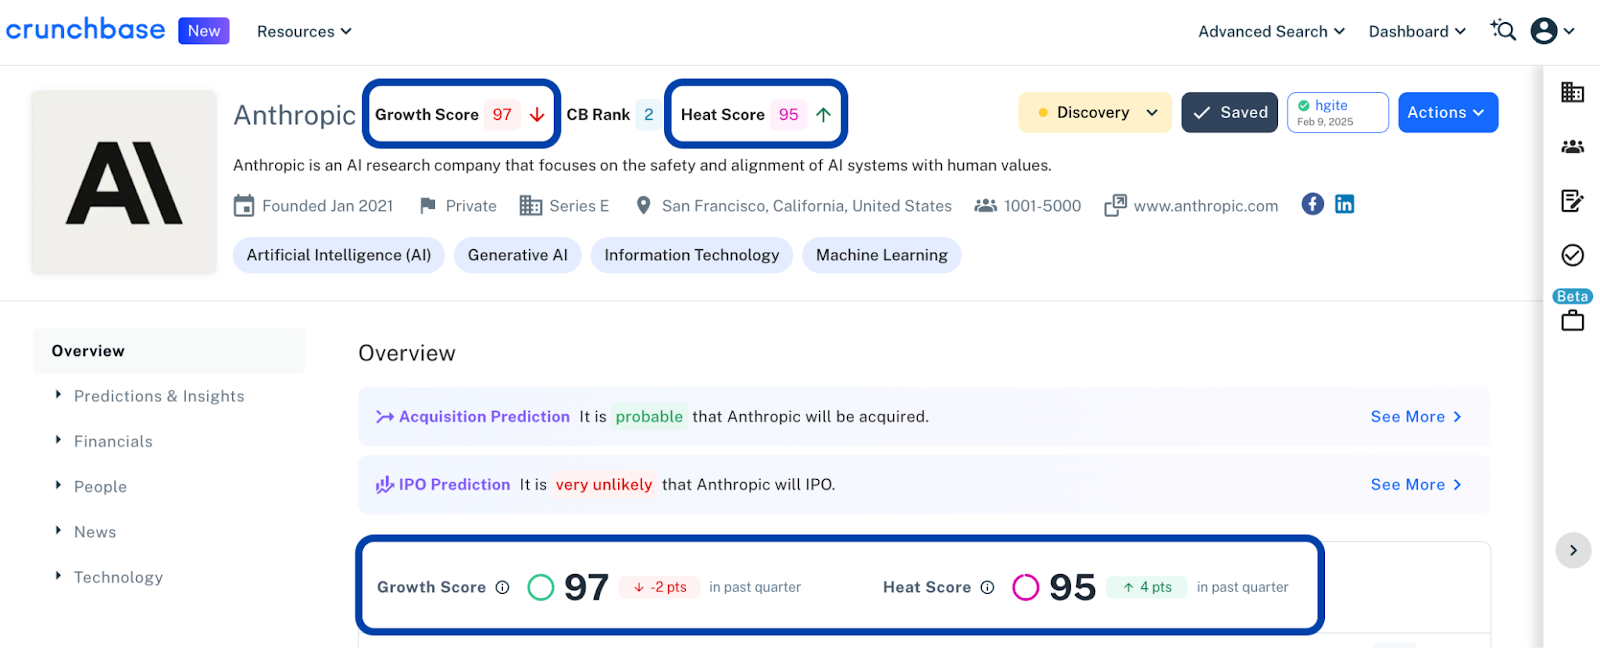Click the AI search magnifier icon
This screenshot has width=1600, height=648.
click(x=1503, y=30)
